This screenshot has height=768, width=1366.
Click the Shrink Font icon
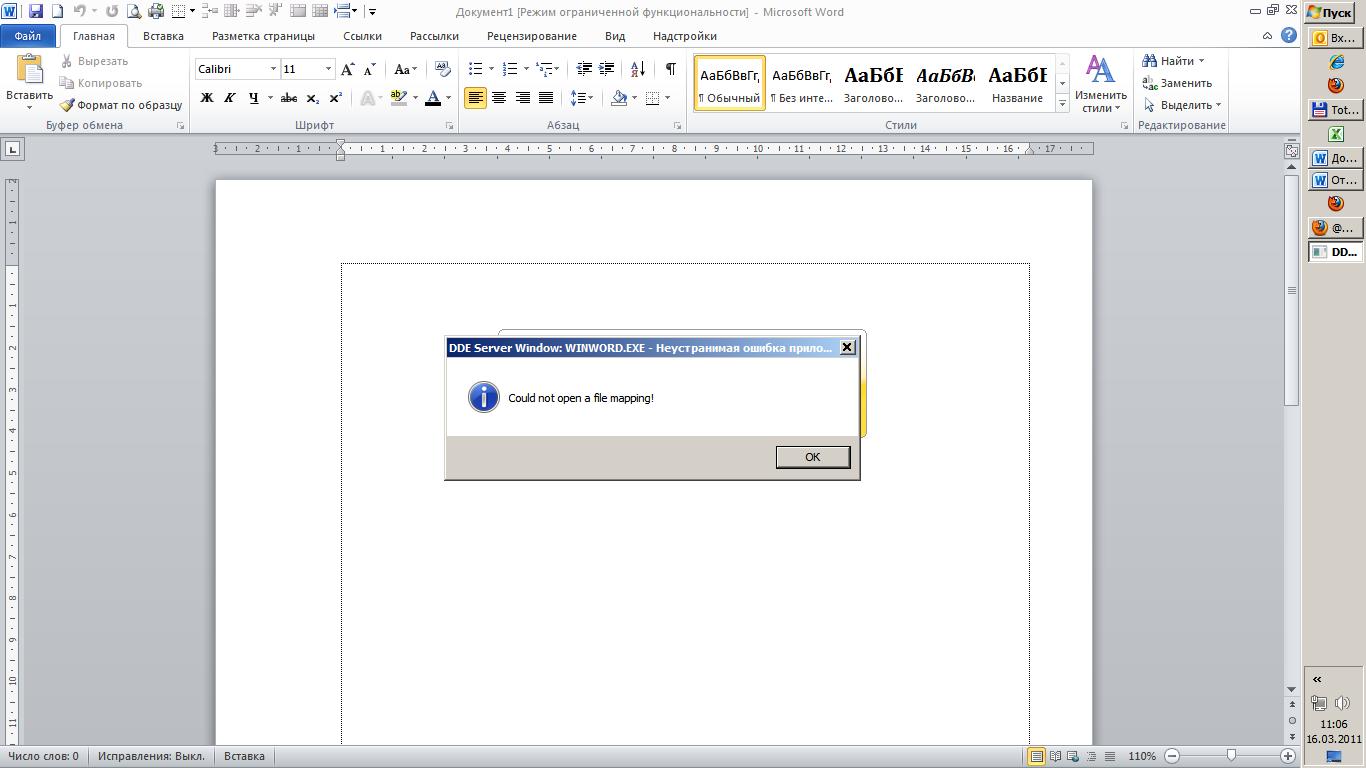369,69
